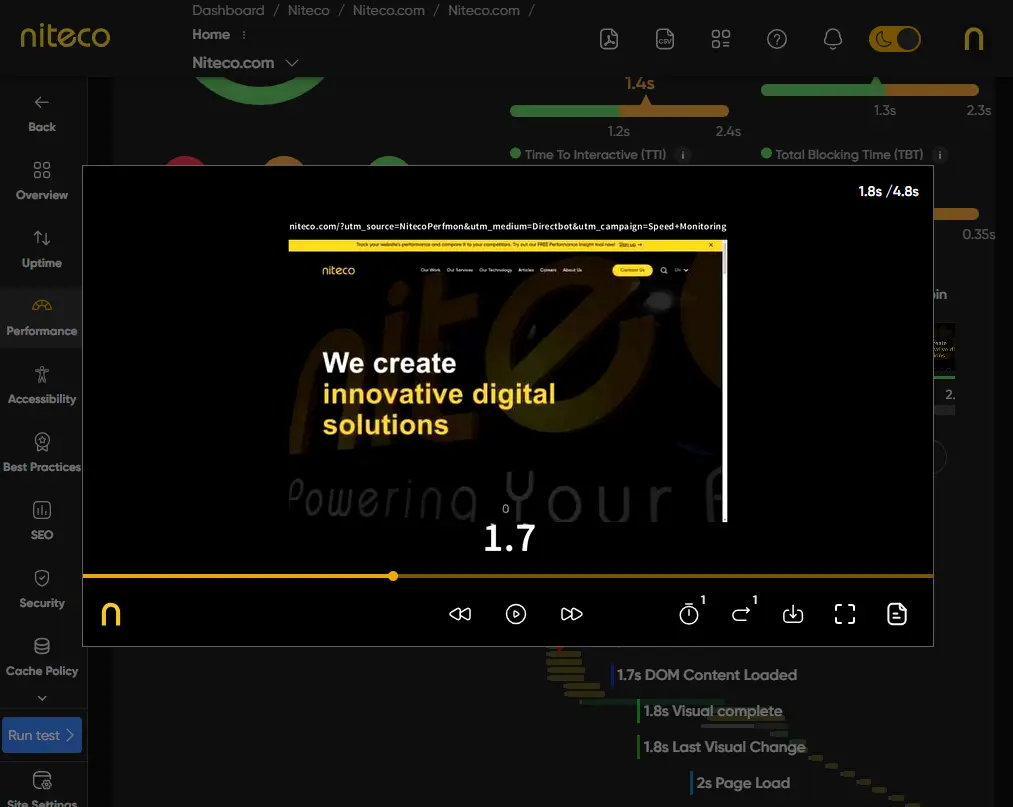Open Accessibility in the sidebar
Image resolution: width=1013 pixels, height=807 pixels.
(x=41, y=385)
